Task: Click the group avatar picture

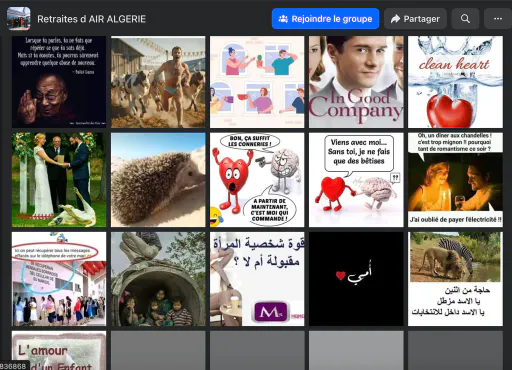Action: pyautogui.click(x=19, y=19)
